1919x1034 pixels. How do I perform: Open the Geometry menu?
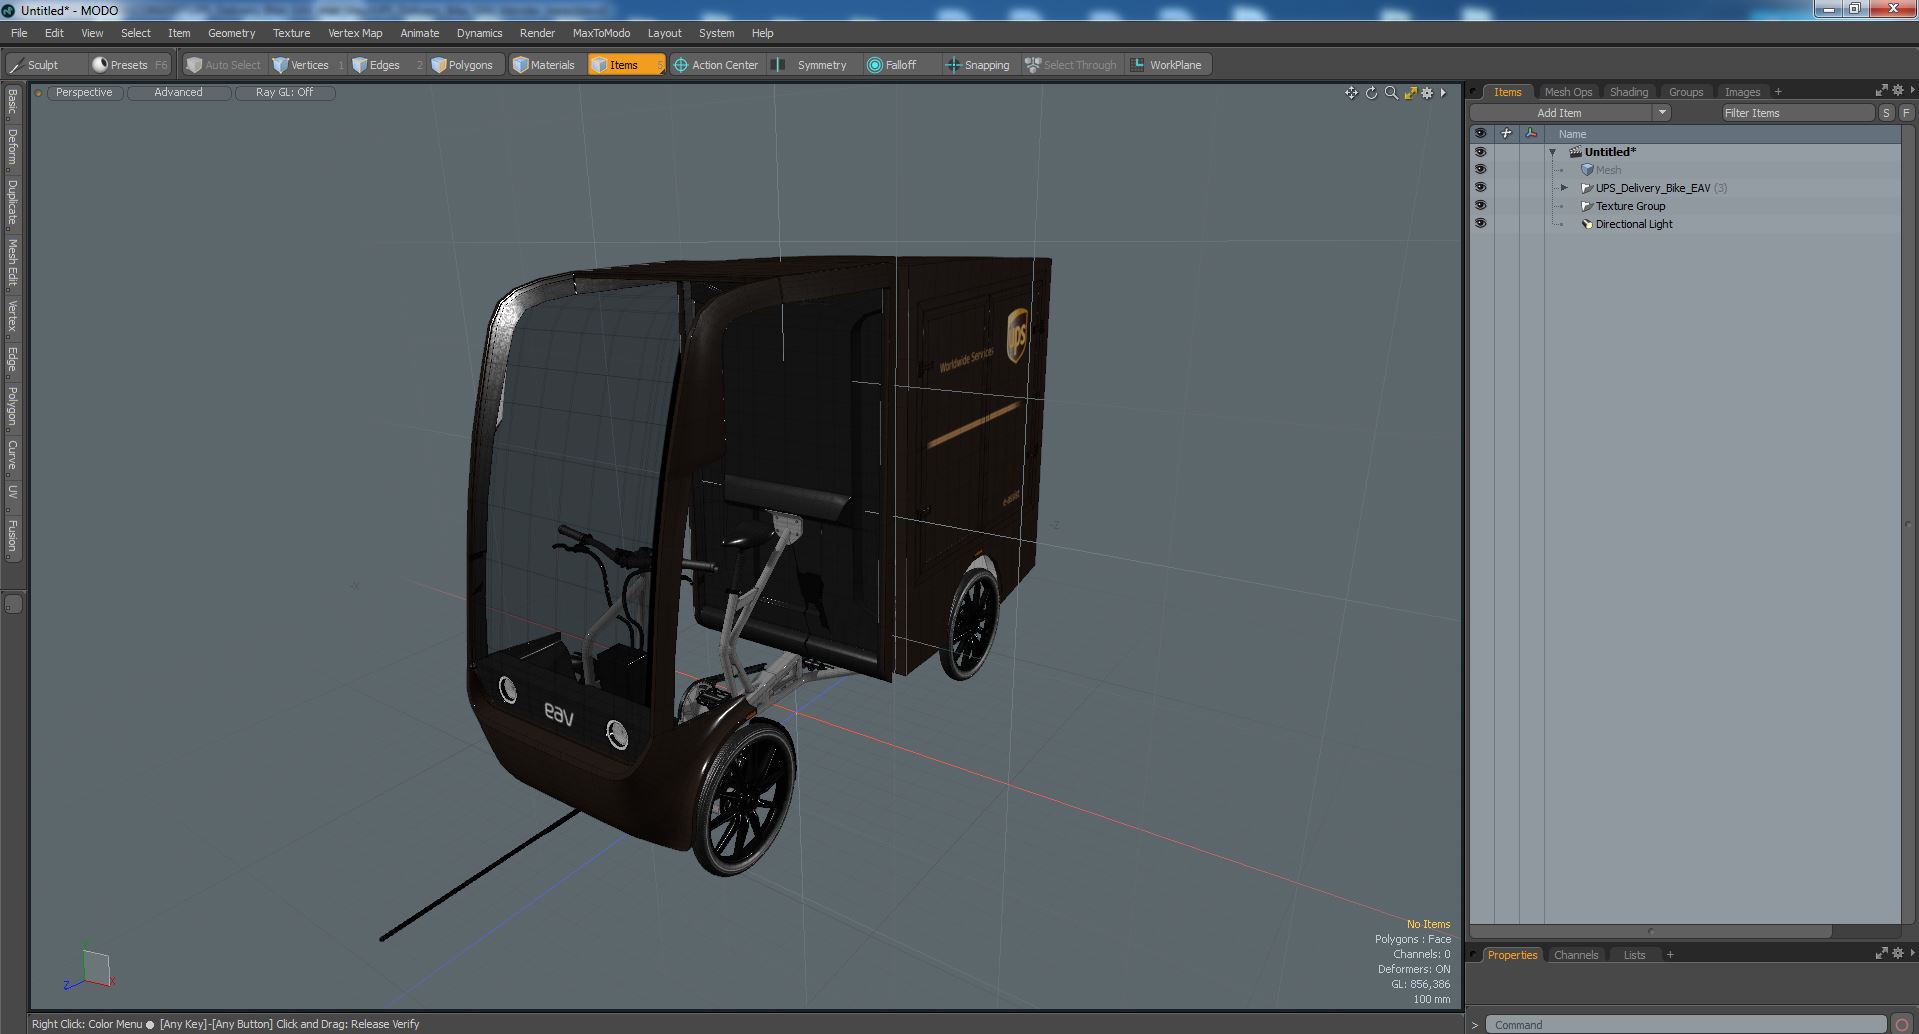231,33
